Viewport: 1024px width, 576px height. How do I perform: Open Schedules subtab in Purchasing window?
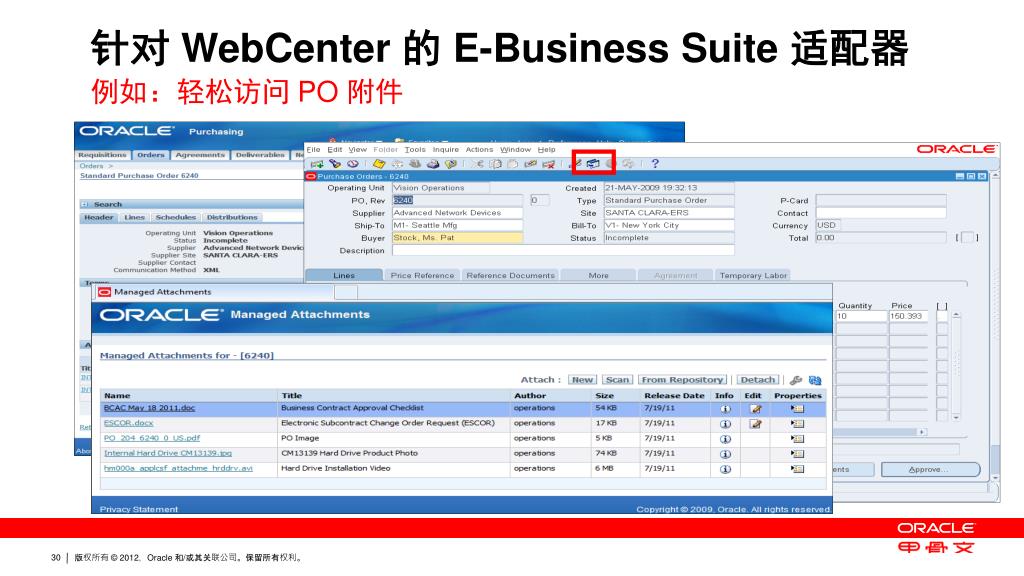(x=175, y=217)
